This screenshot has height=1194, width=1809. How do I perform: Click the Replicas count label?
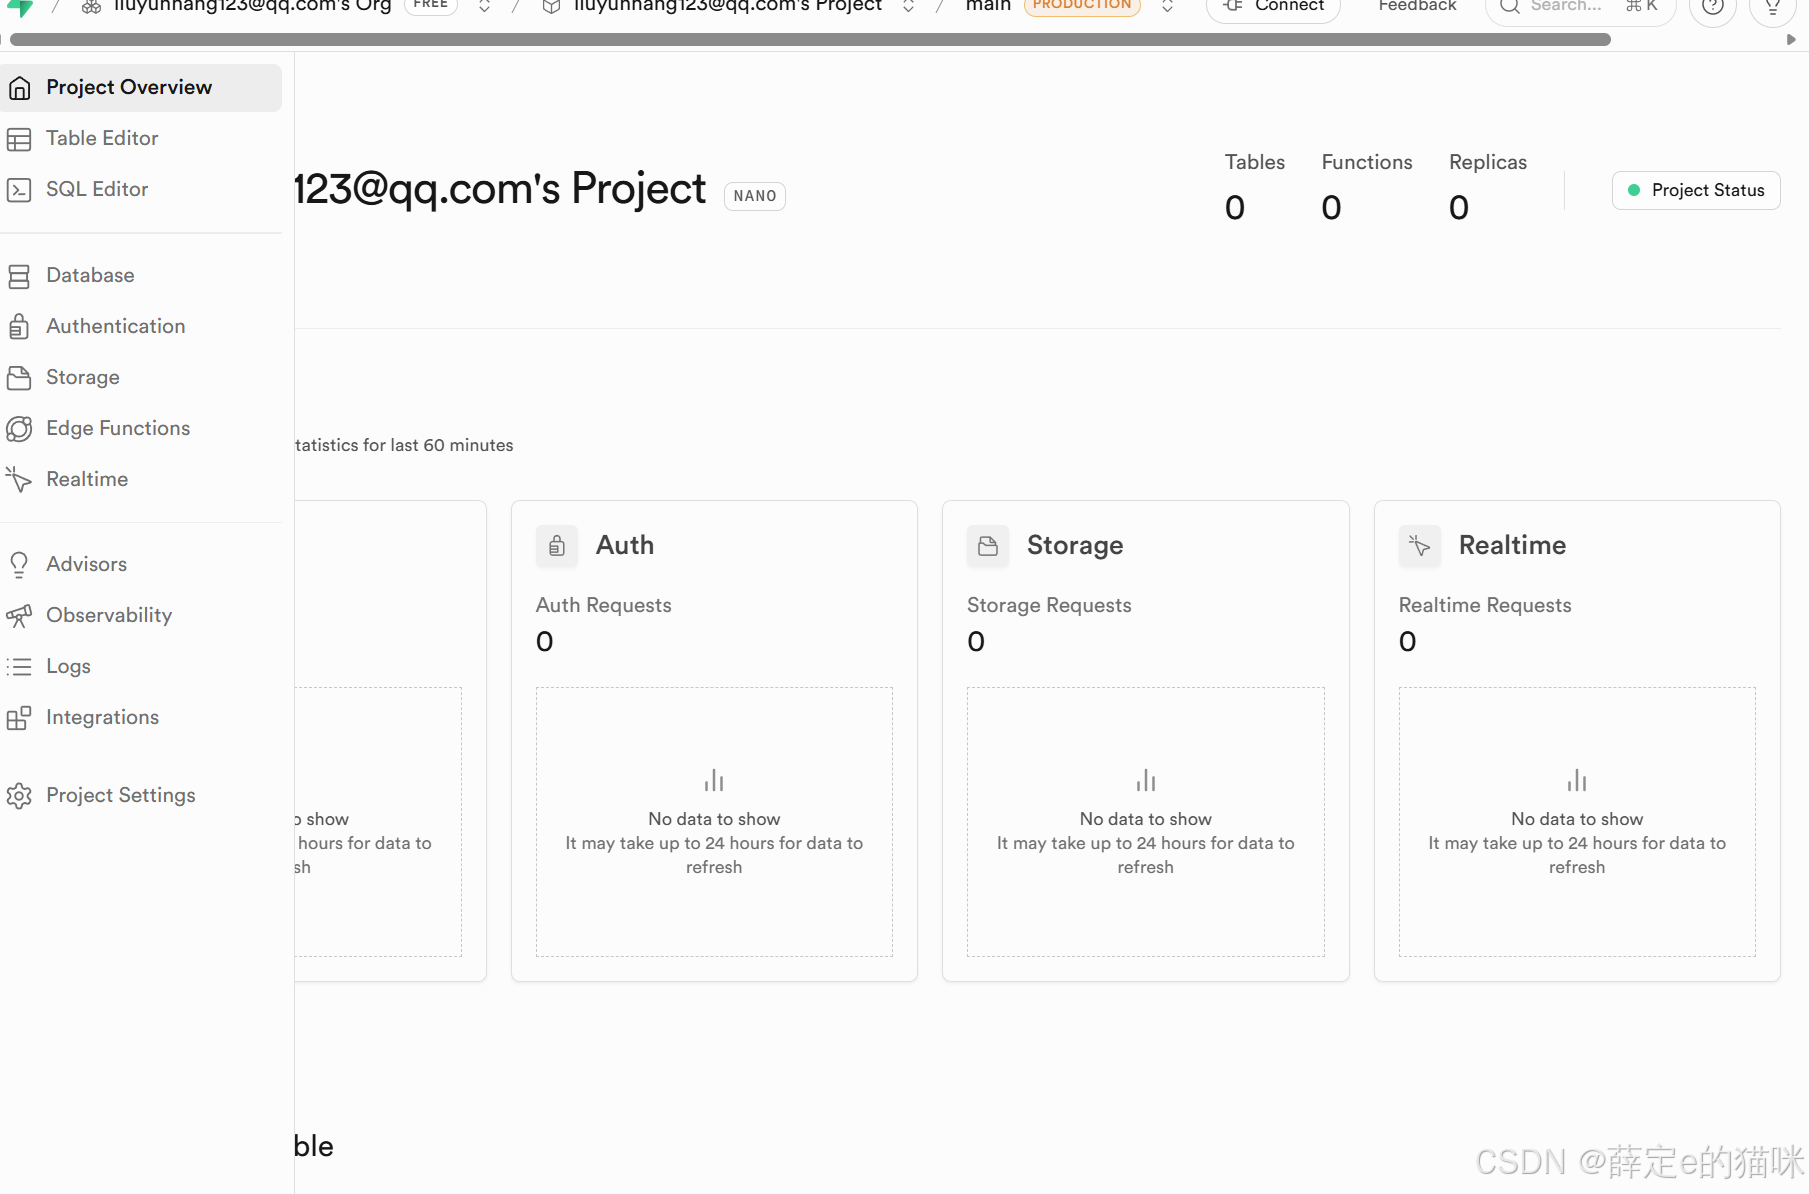coord(1488,163)
